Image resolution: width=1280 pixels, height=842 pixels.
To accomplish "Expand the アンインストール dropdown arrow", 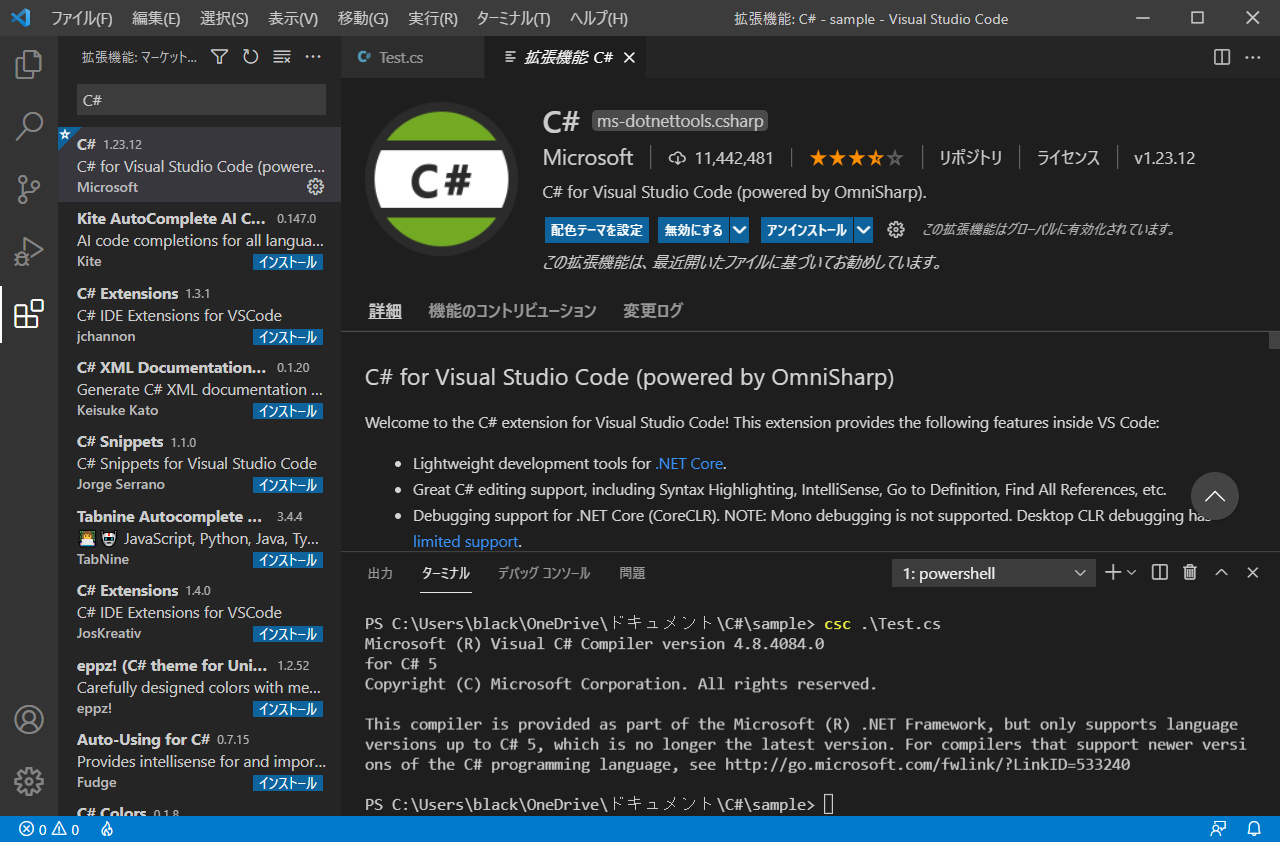I will (862, 229).
